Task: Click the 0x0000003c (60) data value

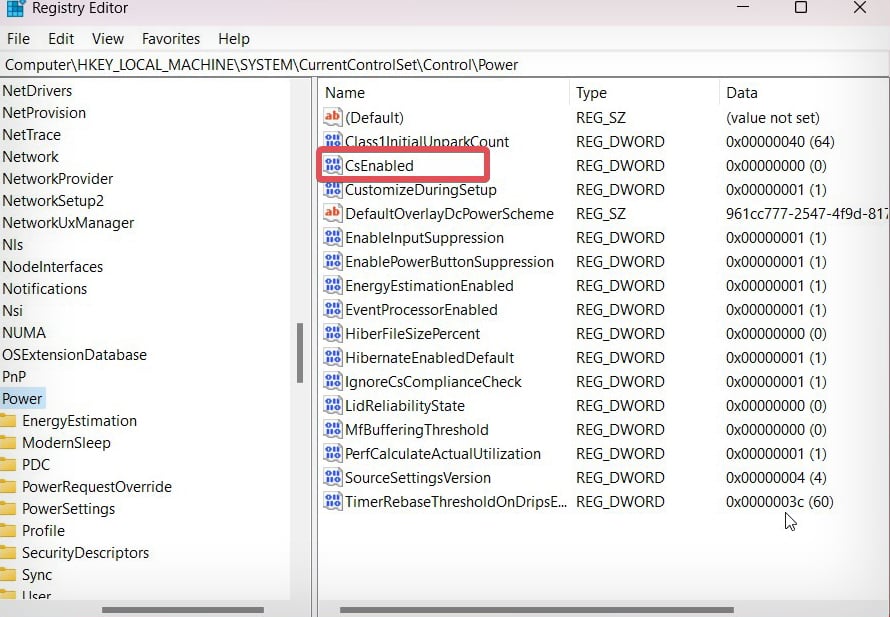Action: pyautogui.click(x=779, y=502)
